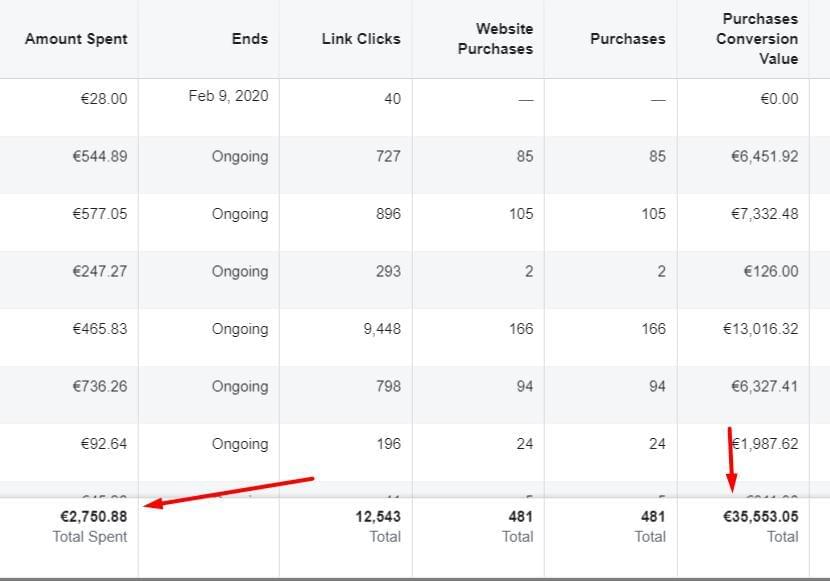
Task: Select the €7,332.48 conversion value cell
Action: click(760, 214)
